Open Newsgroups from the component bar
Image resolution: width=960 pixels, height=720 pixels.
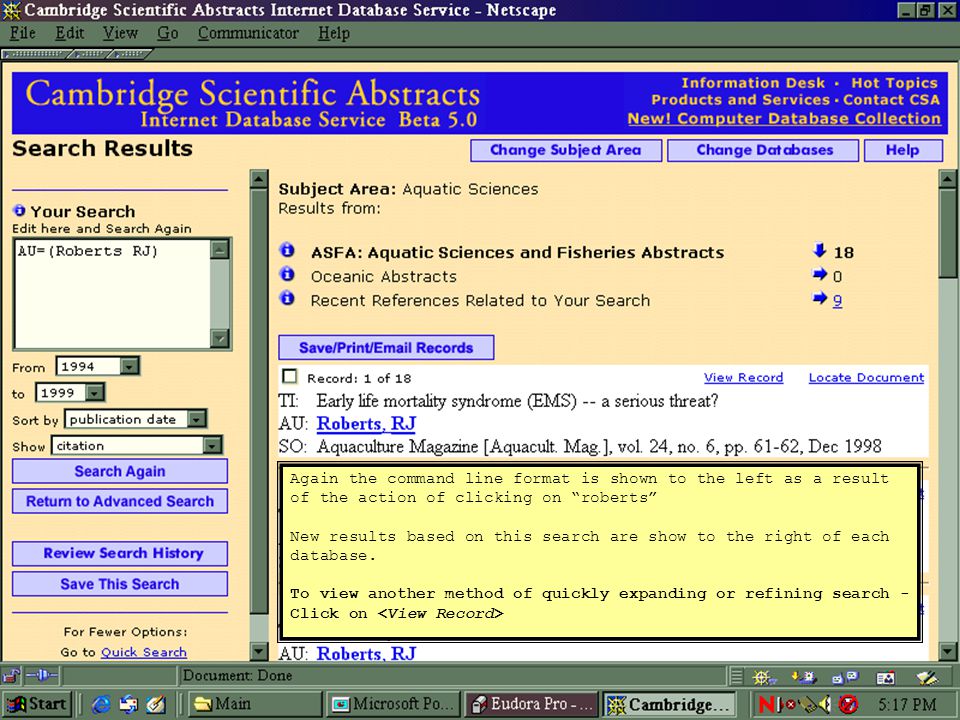[x=845, y=677]
